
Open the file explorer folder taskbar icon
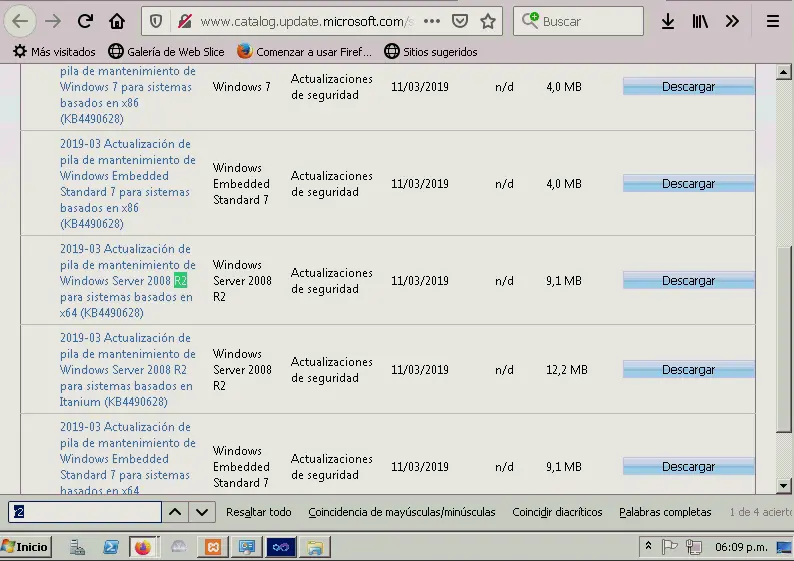(x=314, y=547)
